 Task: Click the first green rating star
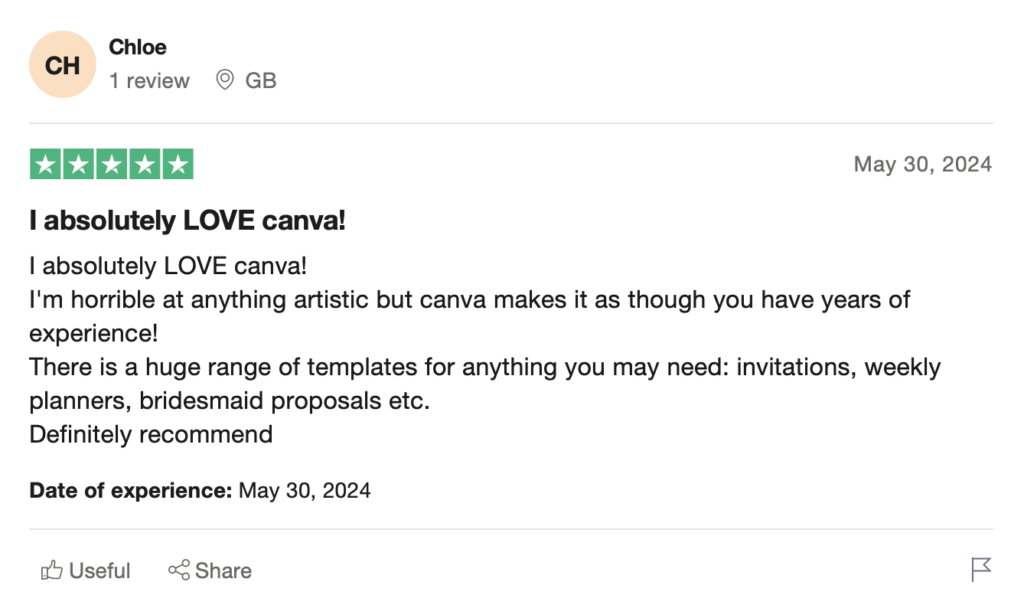click(45, 165)
